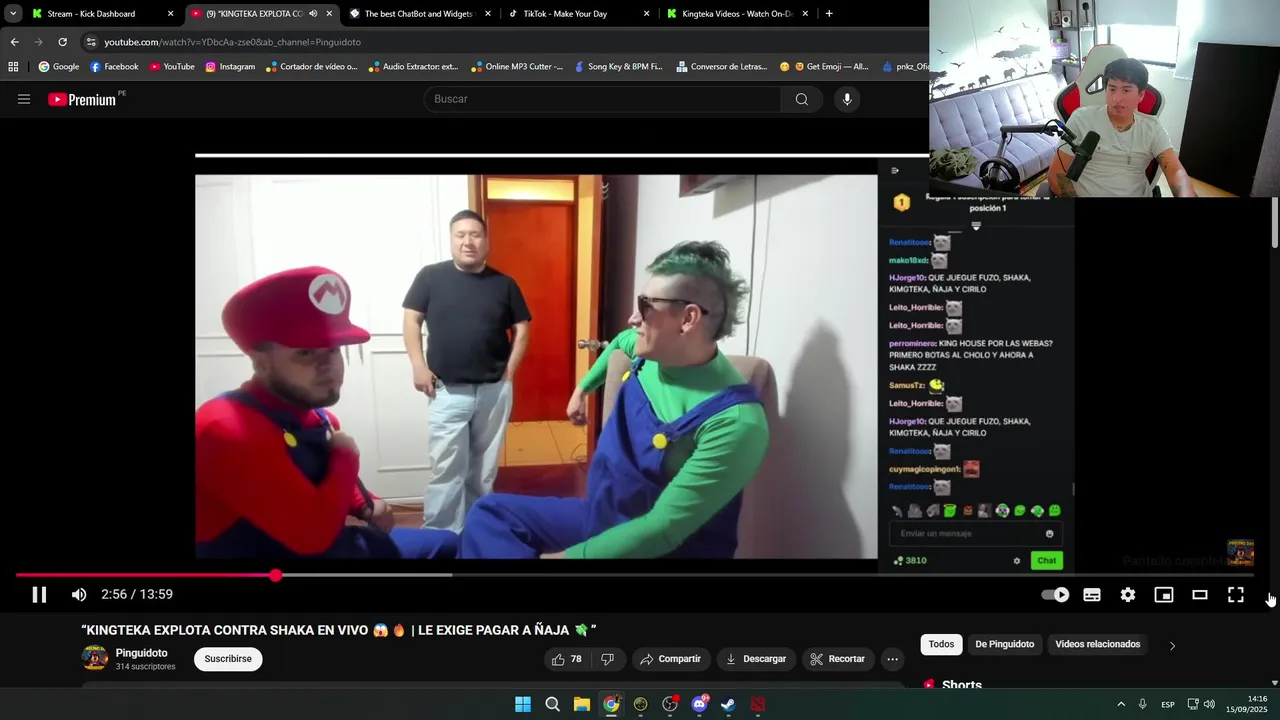Switch to the Kingteka Videos tab
The height and width of the screenshot is (720, 1280).
[x=737, y=14]
